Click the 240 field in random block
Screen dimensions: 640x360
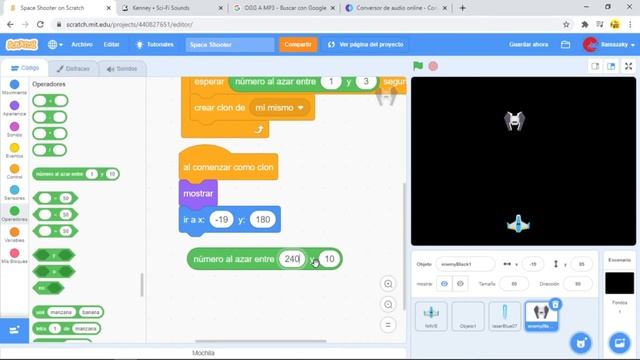pos(292,259)
